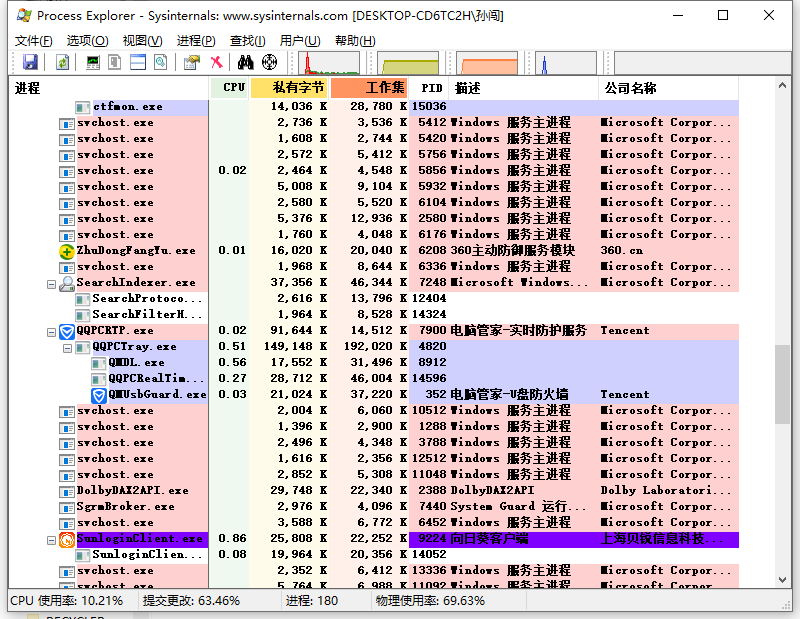Toggle the Show Lower Pane toolbar icon
The image size is (800, 619).
pyautogui.click(x=138, y=62)
